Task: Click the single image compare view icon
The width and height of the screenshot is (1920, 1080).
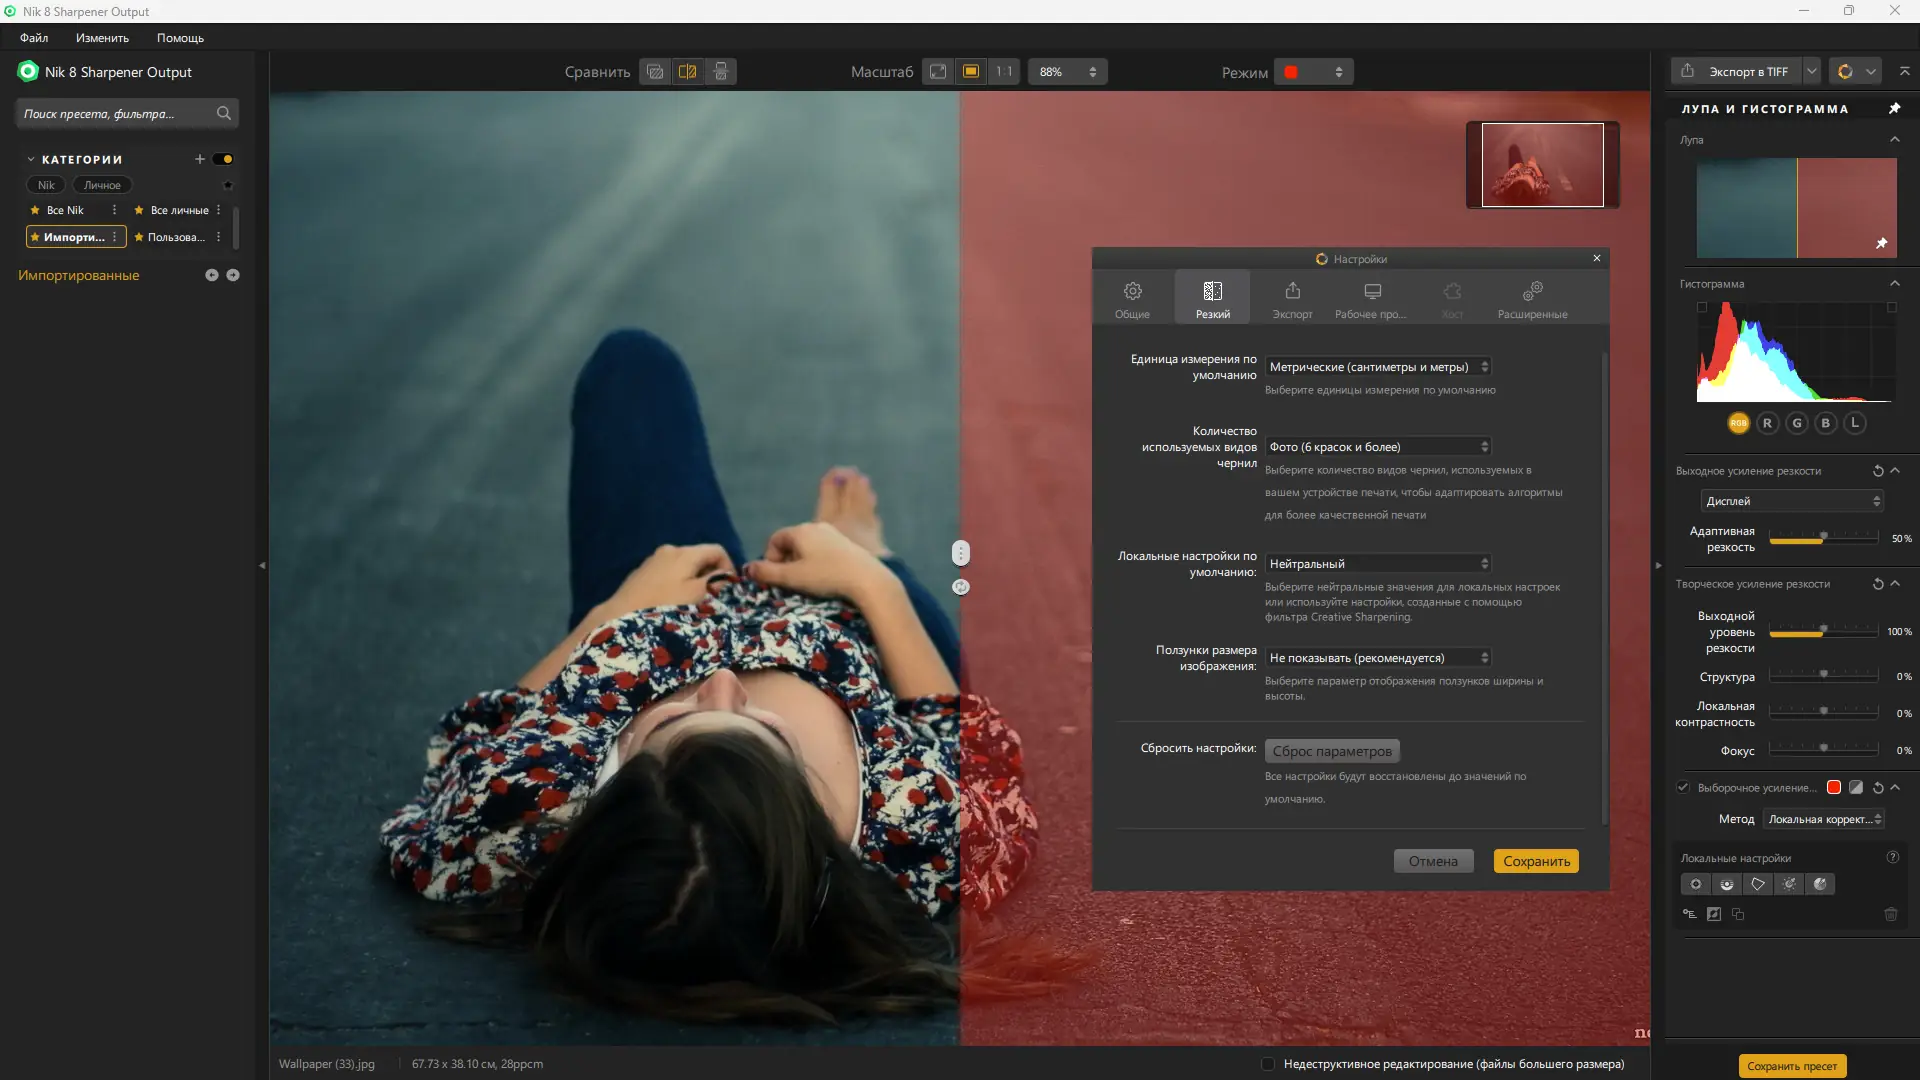Action: point(655,72)
